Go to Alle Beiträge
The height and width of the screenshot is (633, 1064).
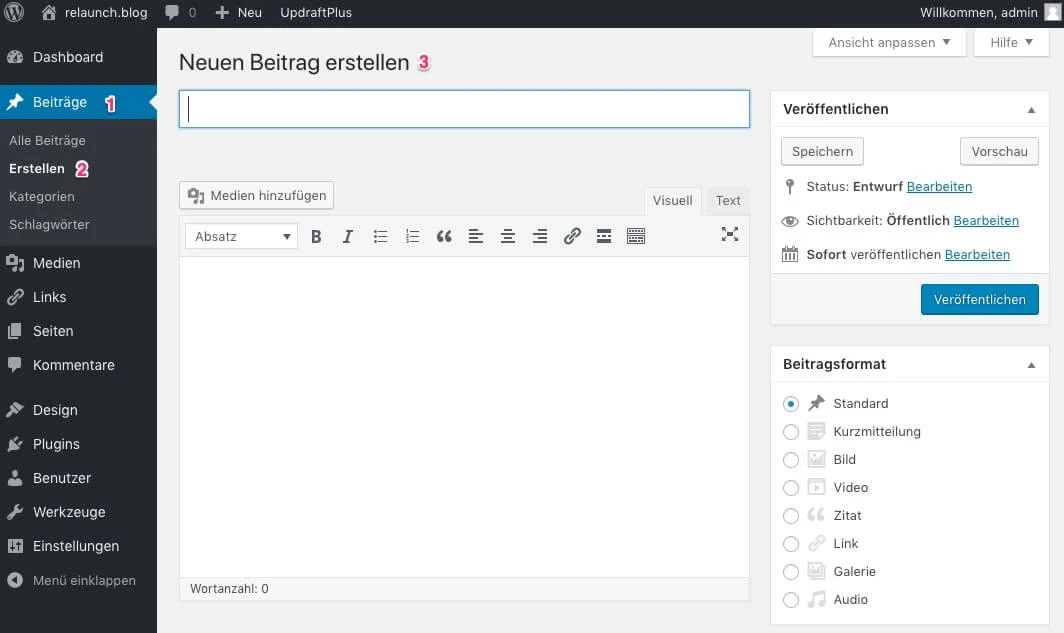coord(48,140)
